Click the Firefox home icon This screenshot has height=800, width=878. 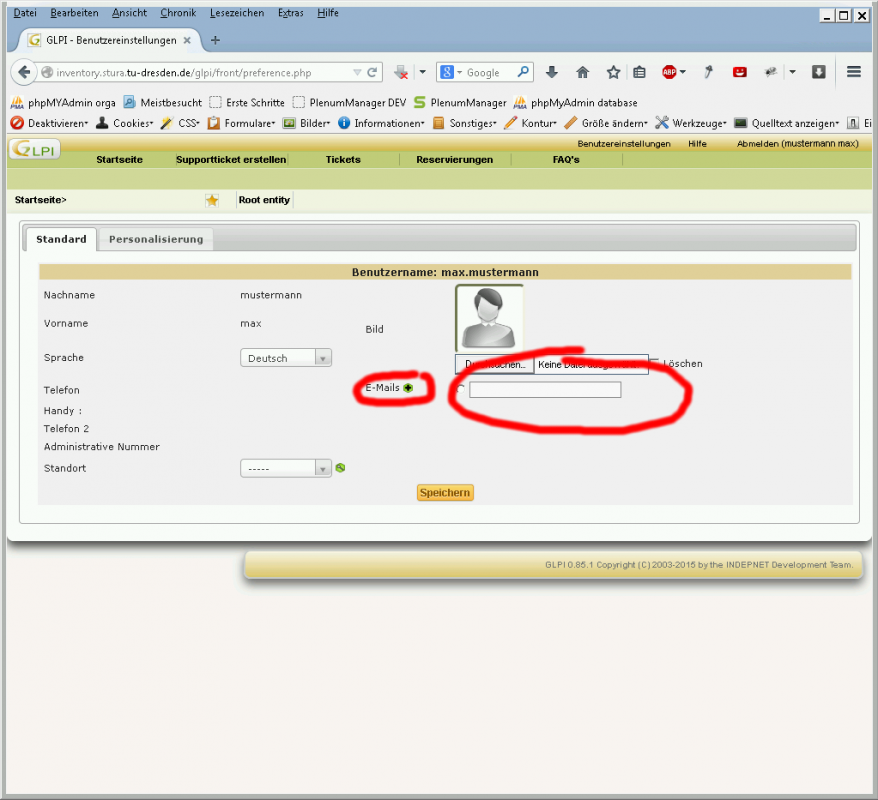[x=583, y=72]
